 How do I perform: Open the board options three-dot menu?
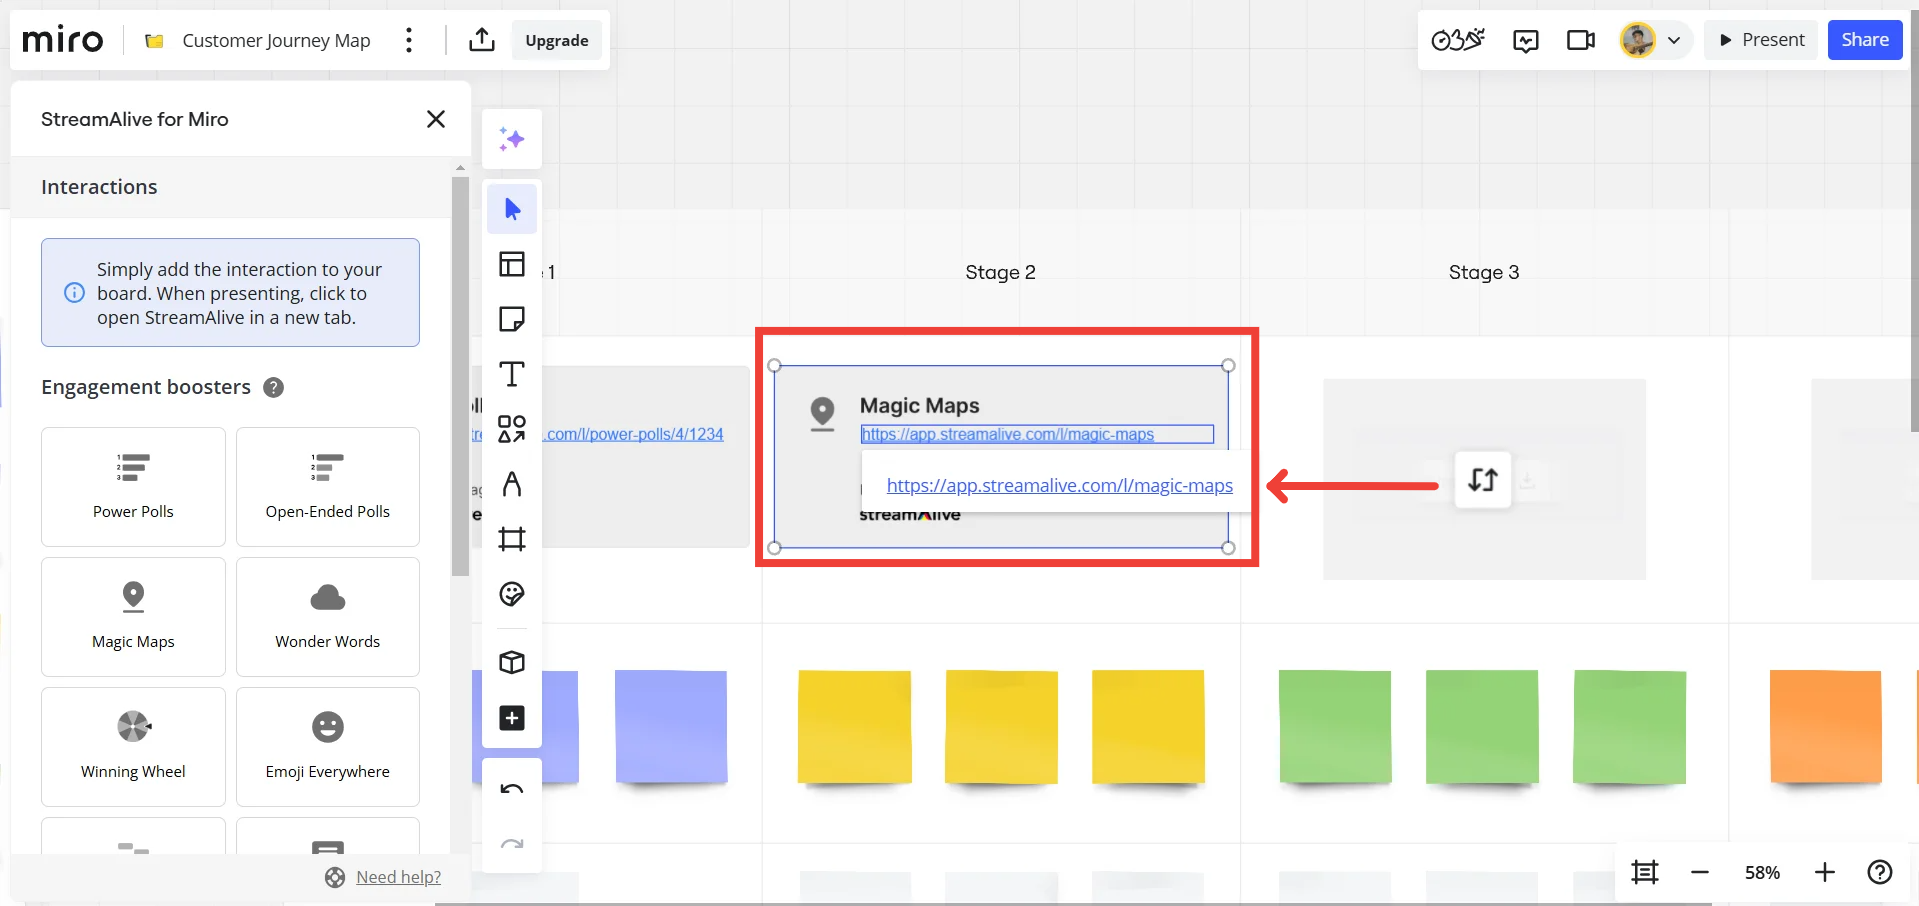click(408, 40)
